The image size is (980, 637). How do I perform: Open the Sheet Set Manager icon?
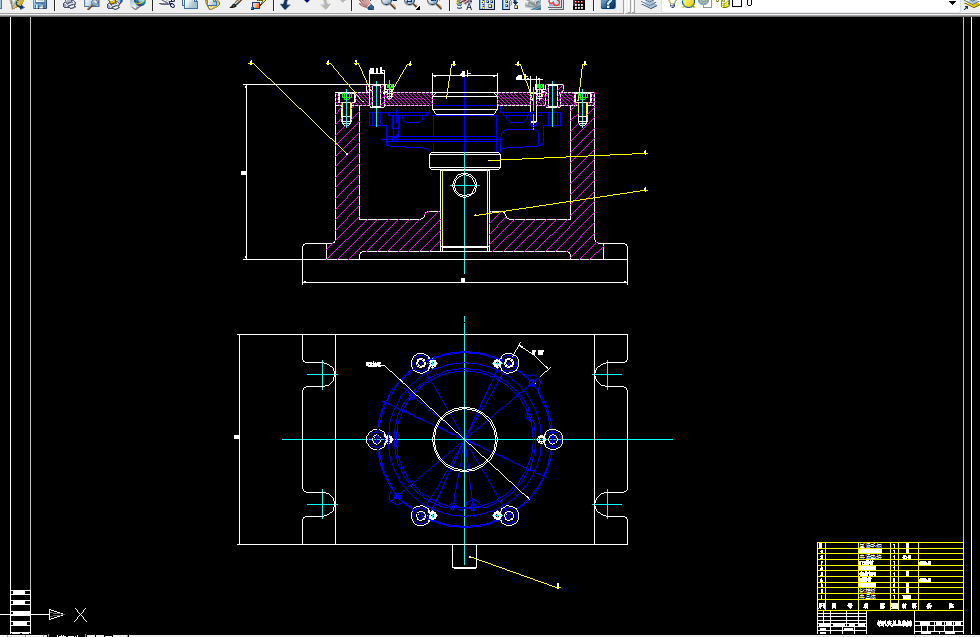click(x=533, y=4)
